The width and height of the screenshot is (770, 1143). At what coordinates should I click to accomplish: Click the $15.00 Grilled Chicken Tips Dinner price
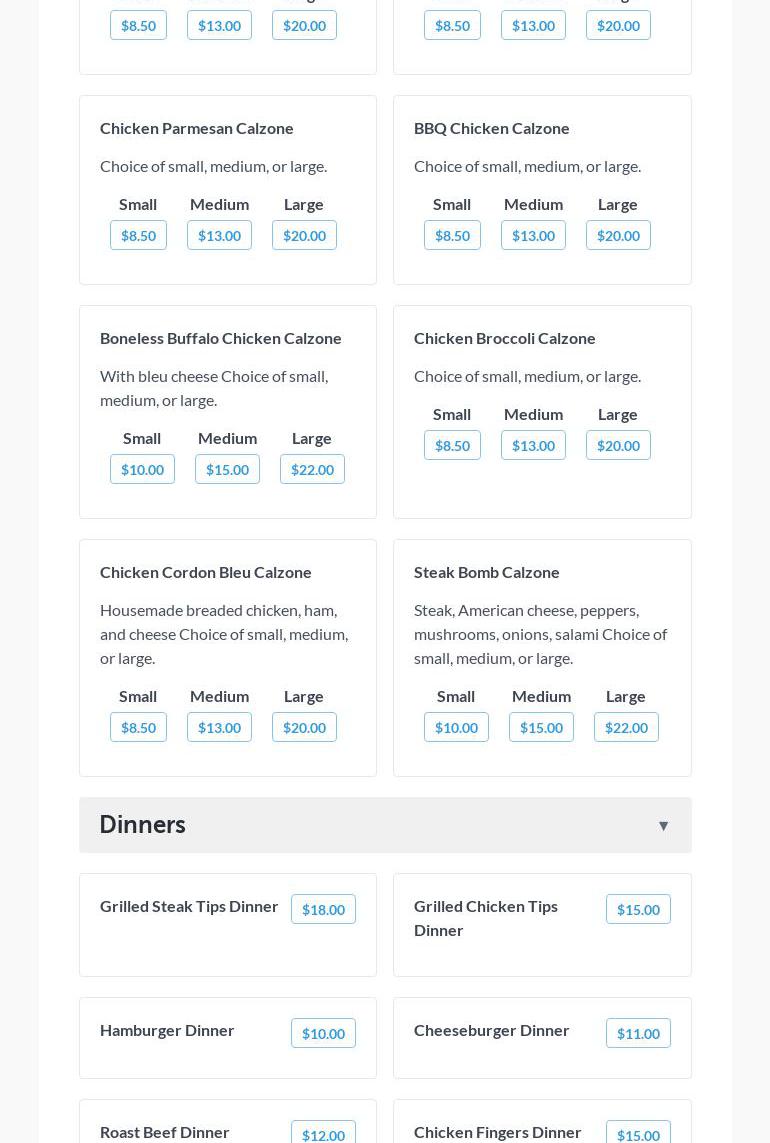[x=638, y=910]
